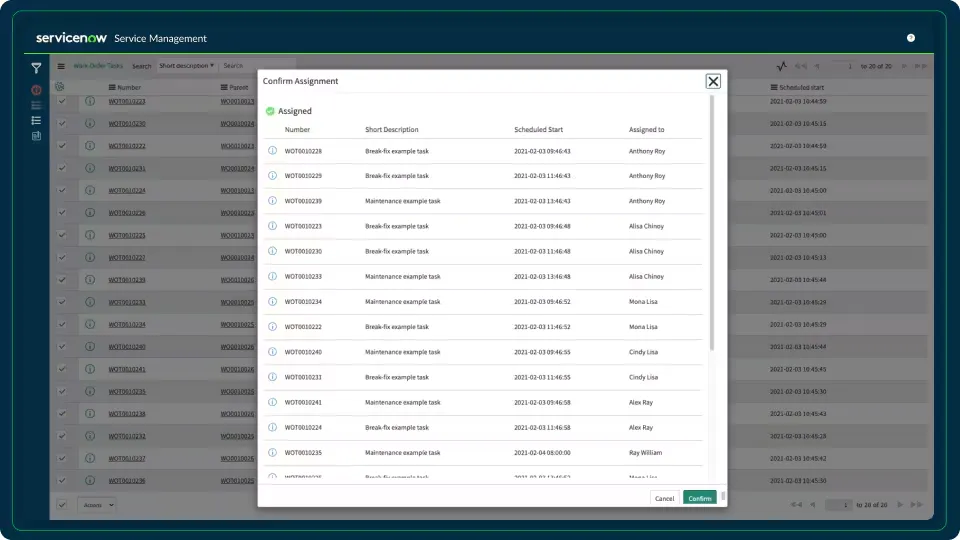
Task: Click the Assigned green check status icon
Action: [270, 111]
